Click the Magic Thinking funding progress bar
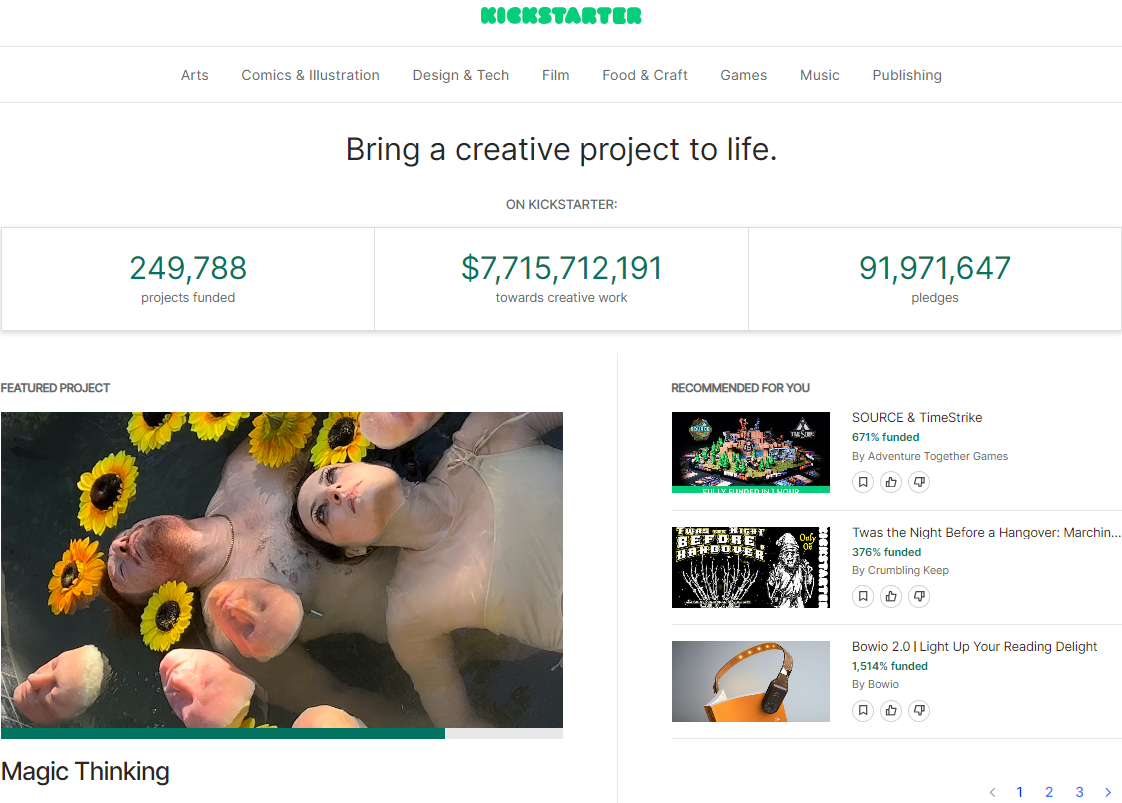1122x803 pixels. pos(281,733)
